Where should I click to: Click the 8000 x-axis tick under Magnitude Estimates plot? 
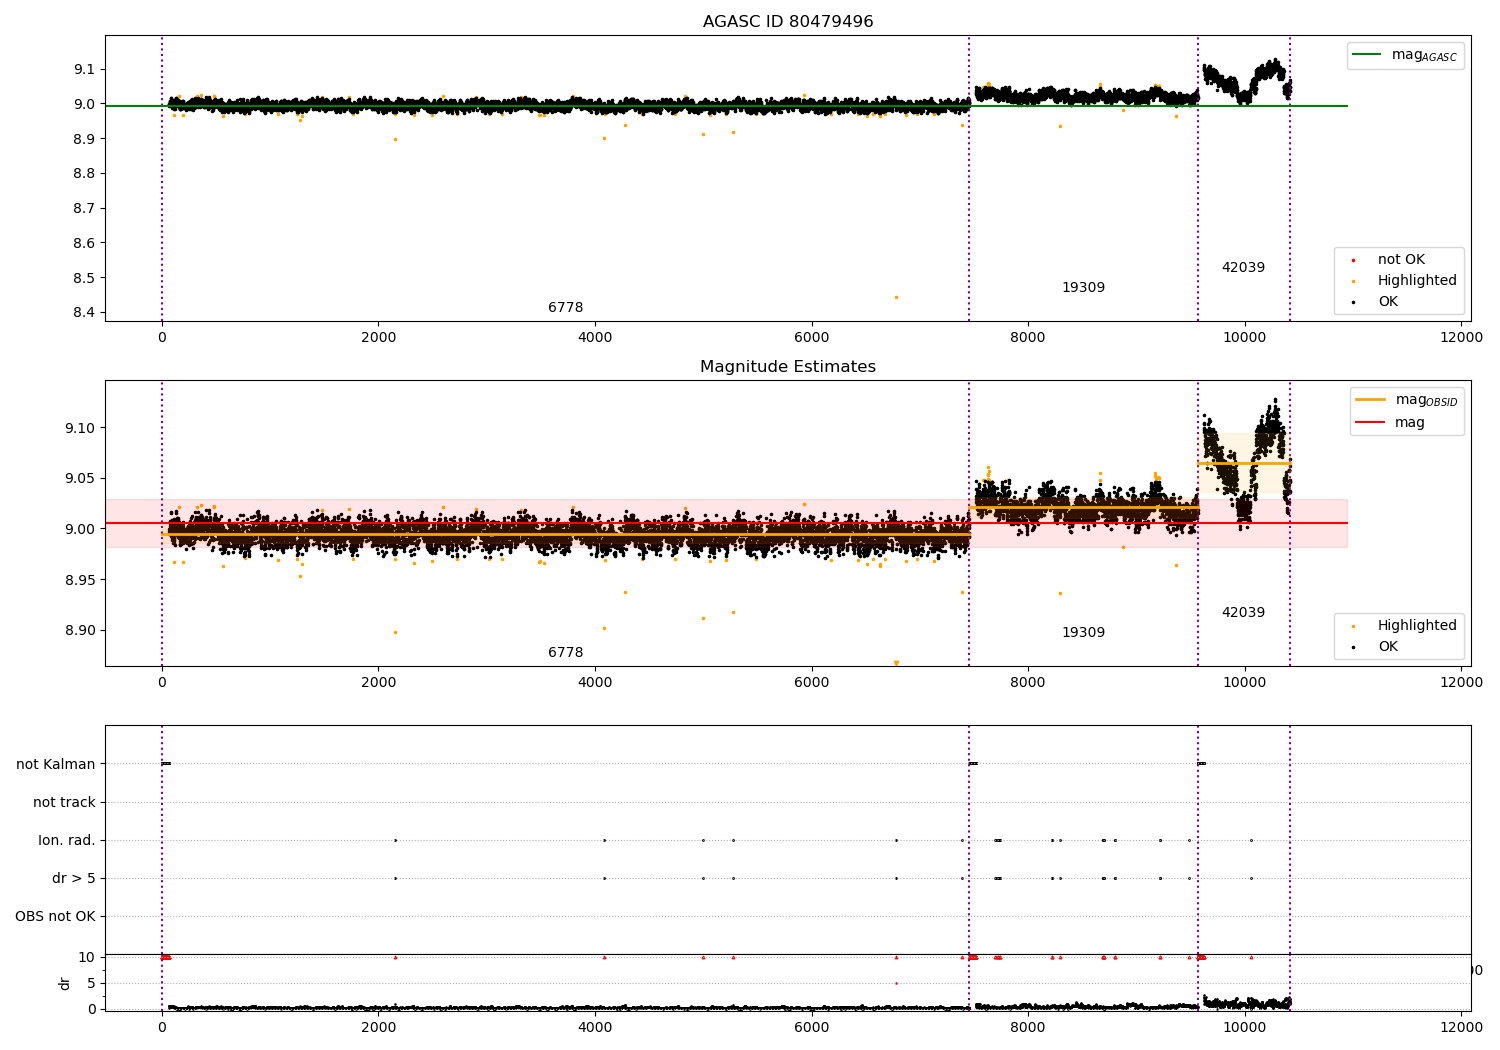click(x=1028, y=682)
